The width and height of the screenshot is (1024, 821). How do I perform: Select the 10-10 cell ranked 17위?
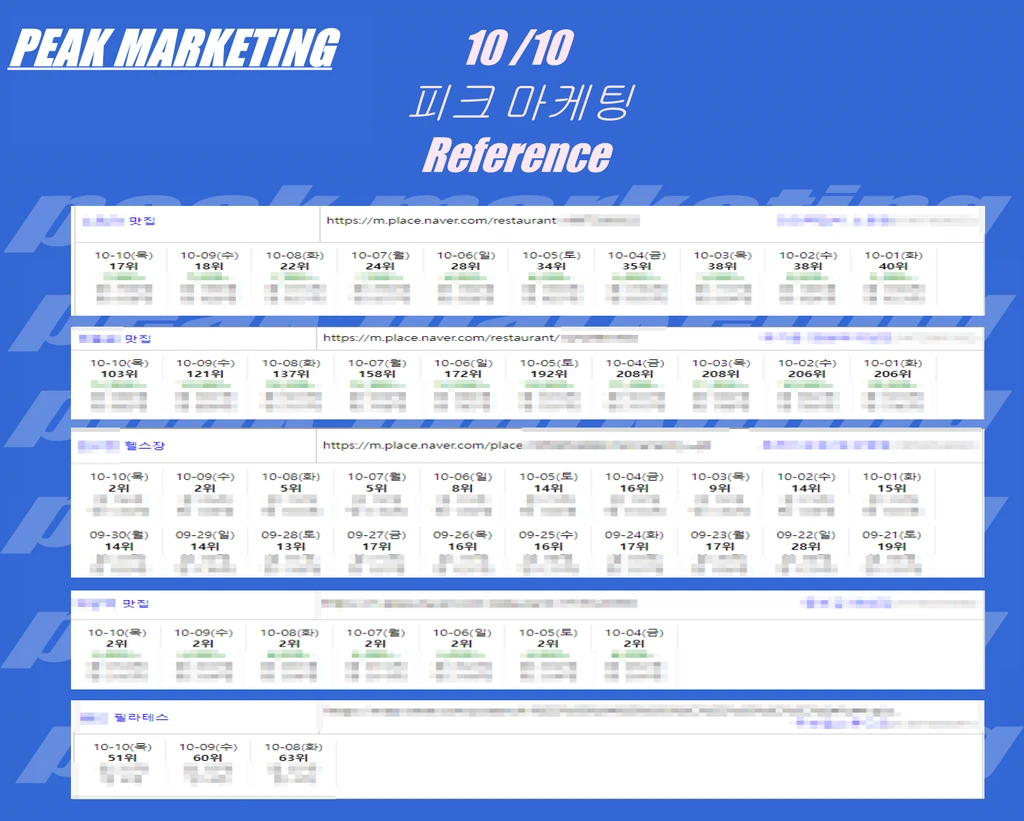[x=124, y=275]
